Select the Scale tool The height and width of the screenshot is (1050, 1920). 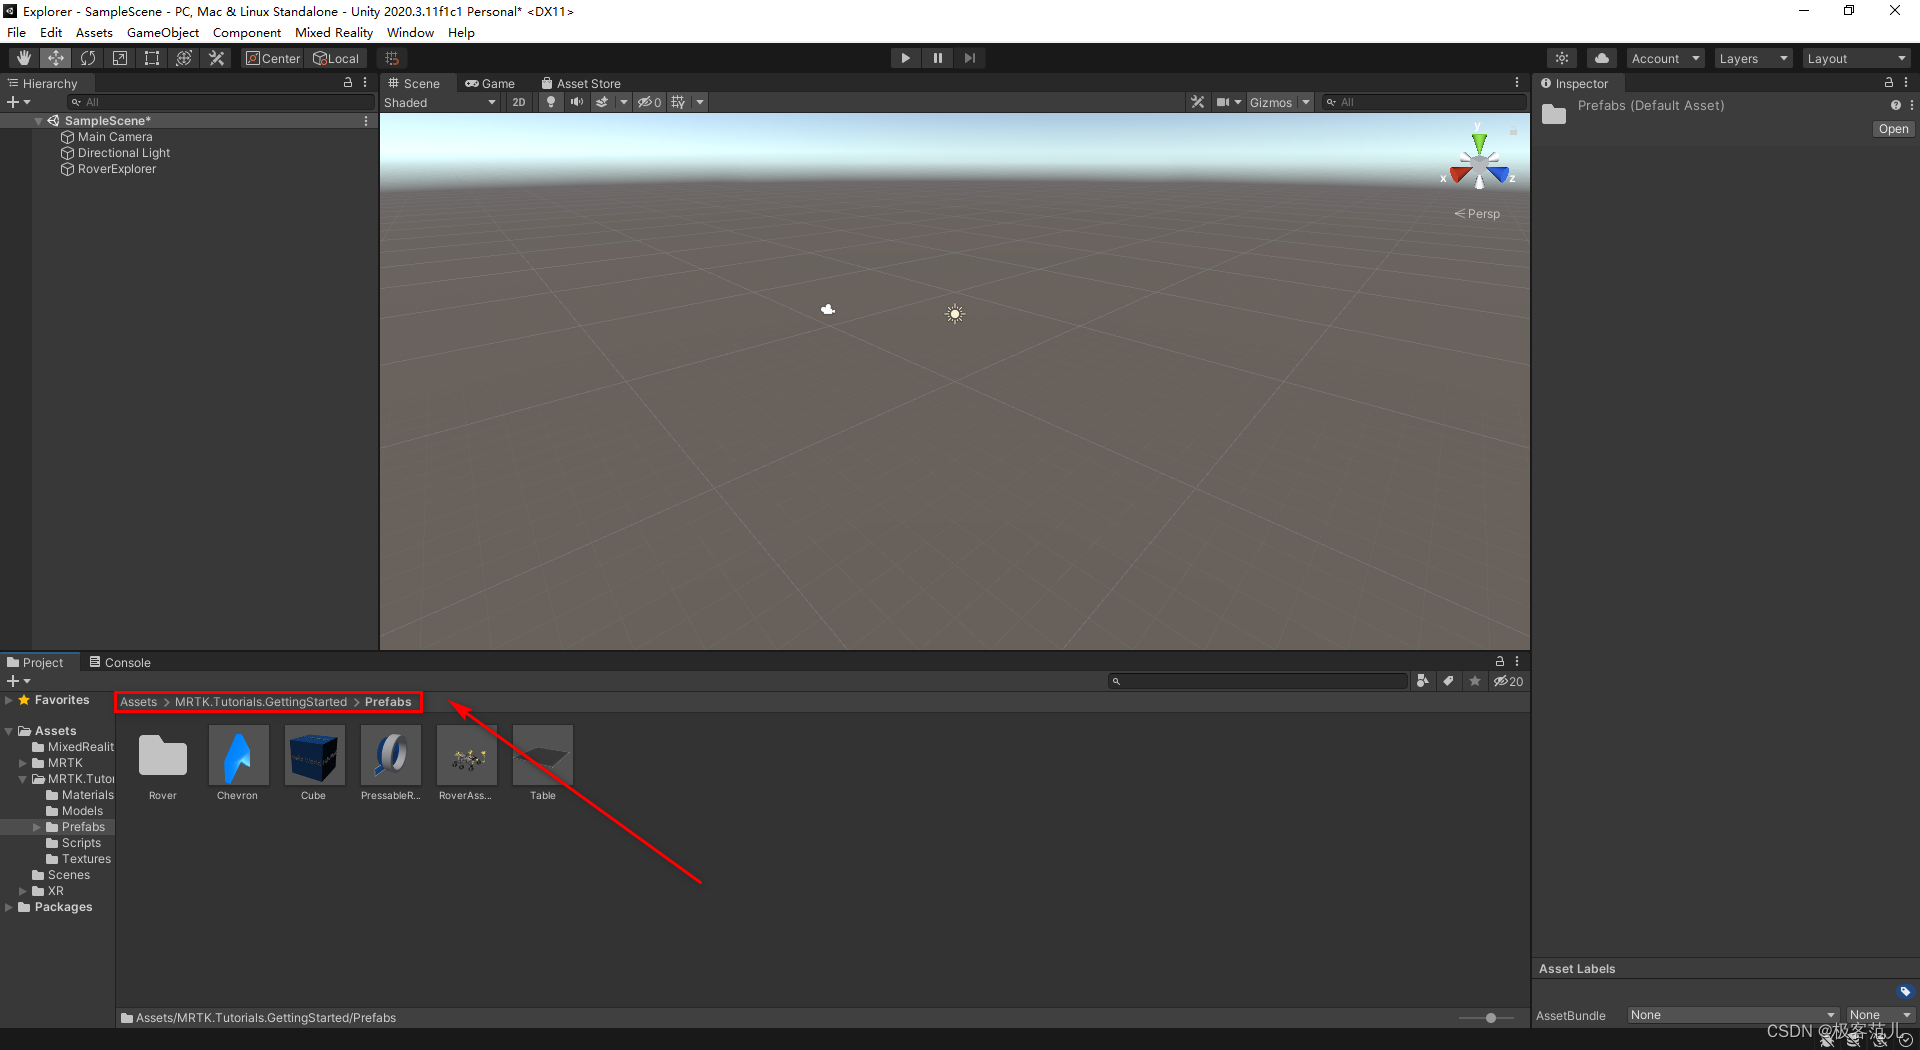(120, 58)
